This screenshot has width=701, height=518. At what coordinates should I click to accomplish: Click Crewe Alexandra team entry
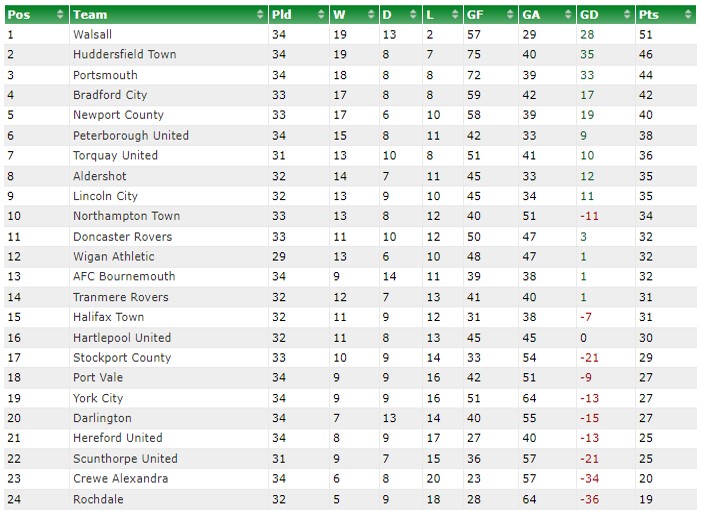click(121, 479)
